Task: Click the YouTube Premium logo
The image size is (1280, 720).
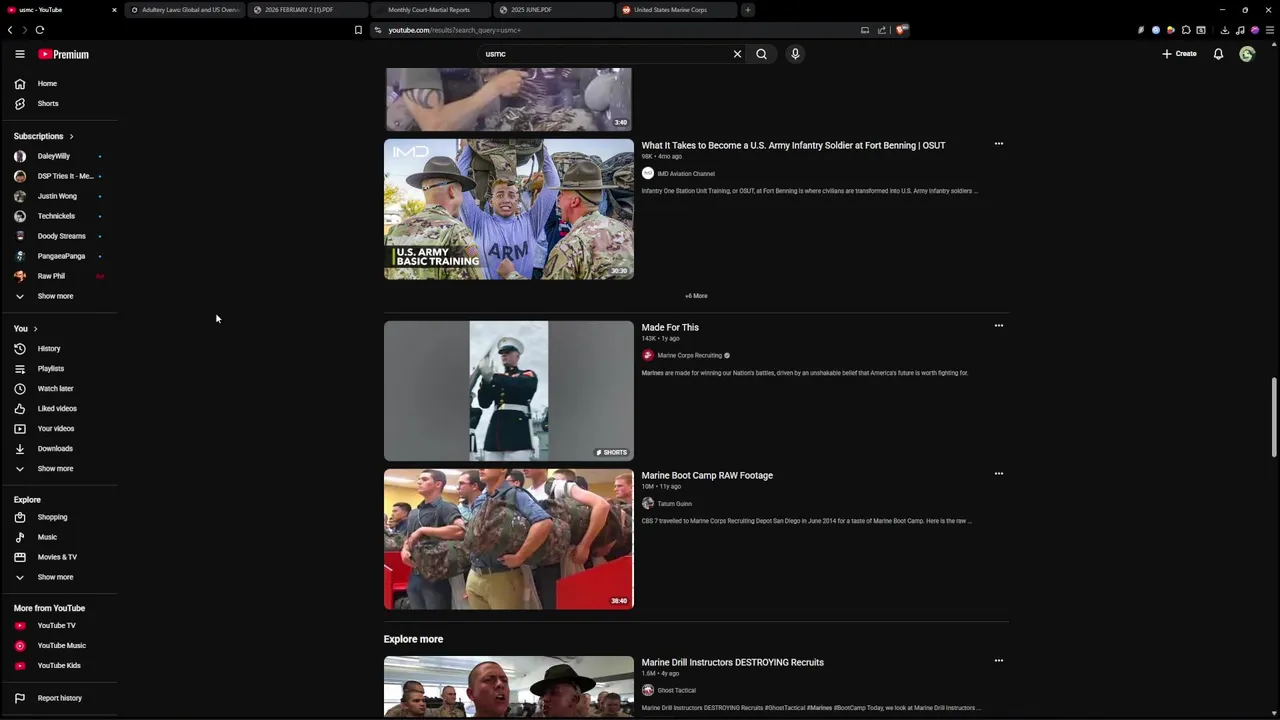Action: pyautogui.click(x=64, y=54)
